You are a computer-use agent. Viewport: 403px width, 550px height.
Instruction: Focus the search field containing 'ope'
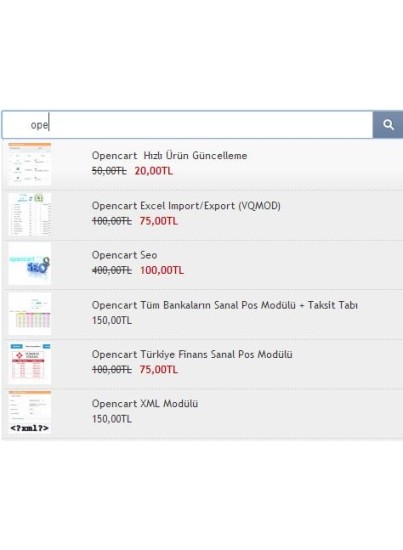click(x=187, y=125)
